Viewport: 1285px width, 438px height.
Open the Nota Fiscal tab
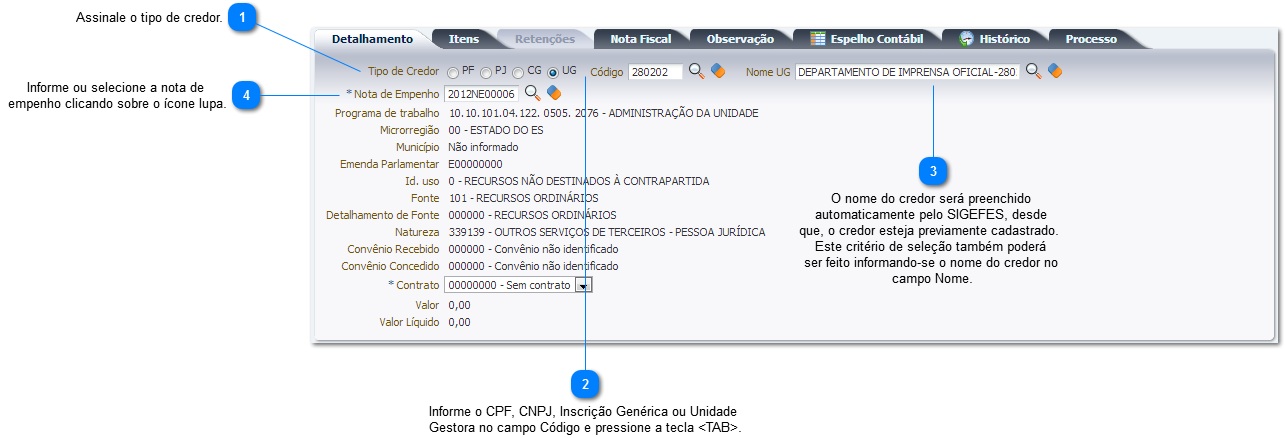(x=640, y=39)
